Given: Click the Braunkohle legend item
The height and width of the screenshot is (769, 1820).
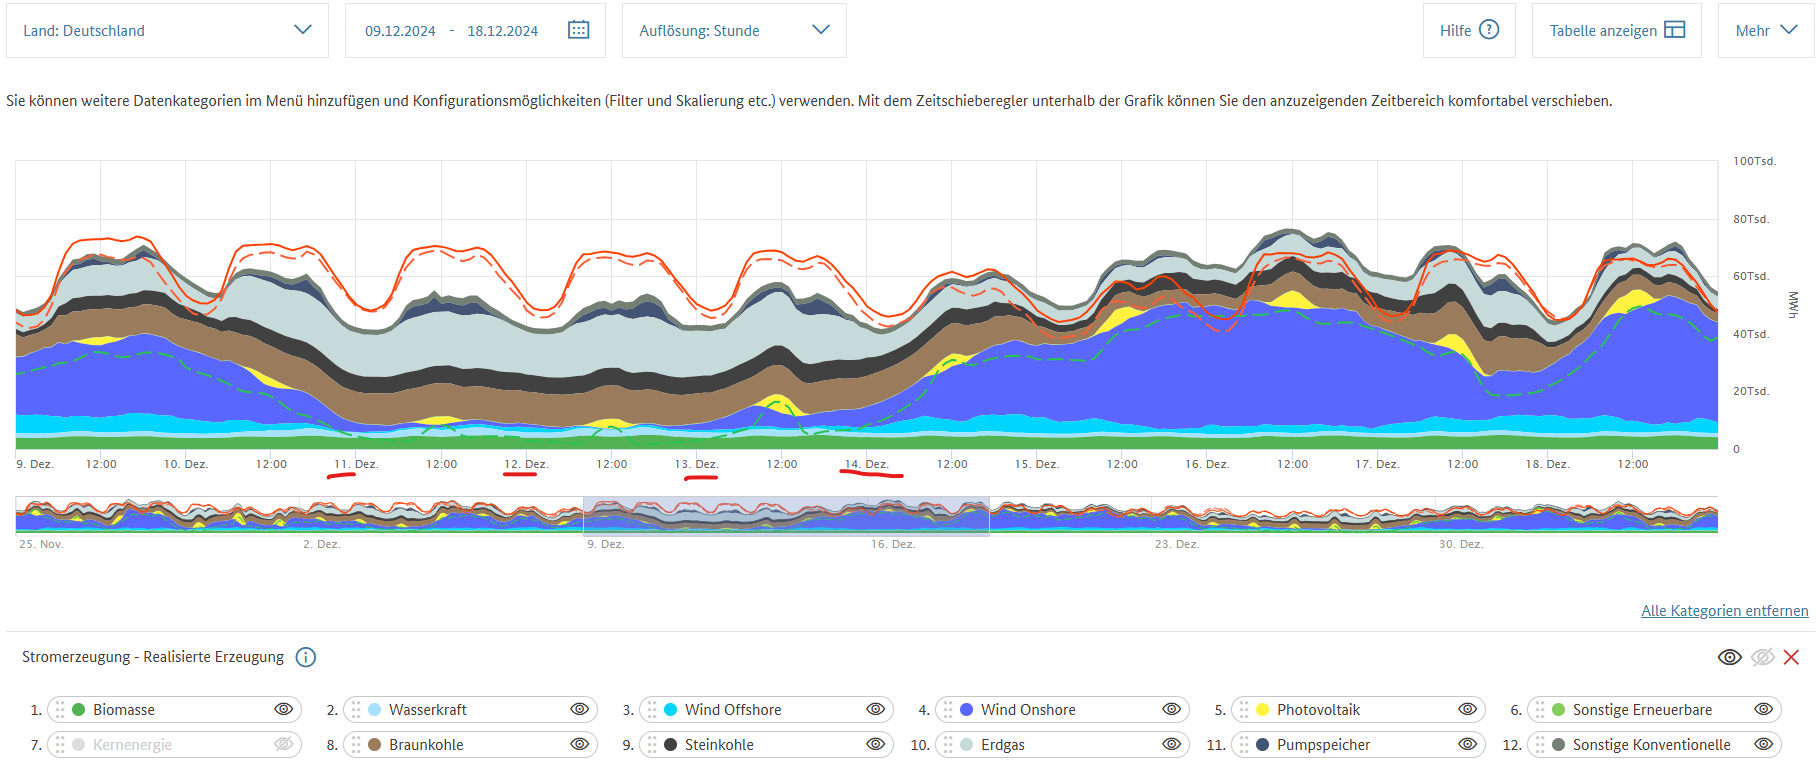Looking at the screenshot, I should tap(426, 745).
